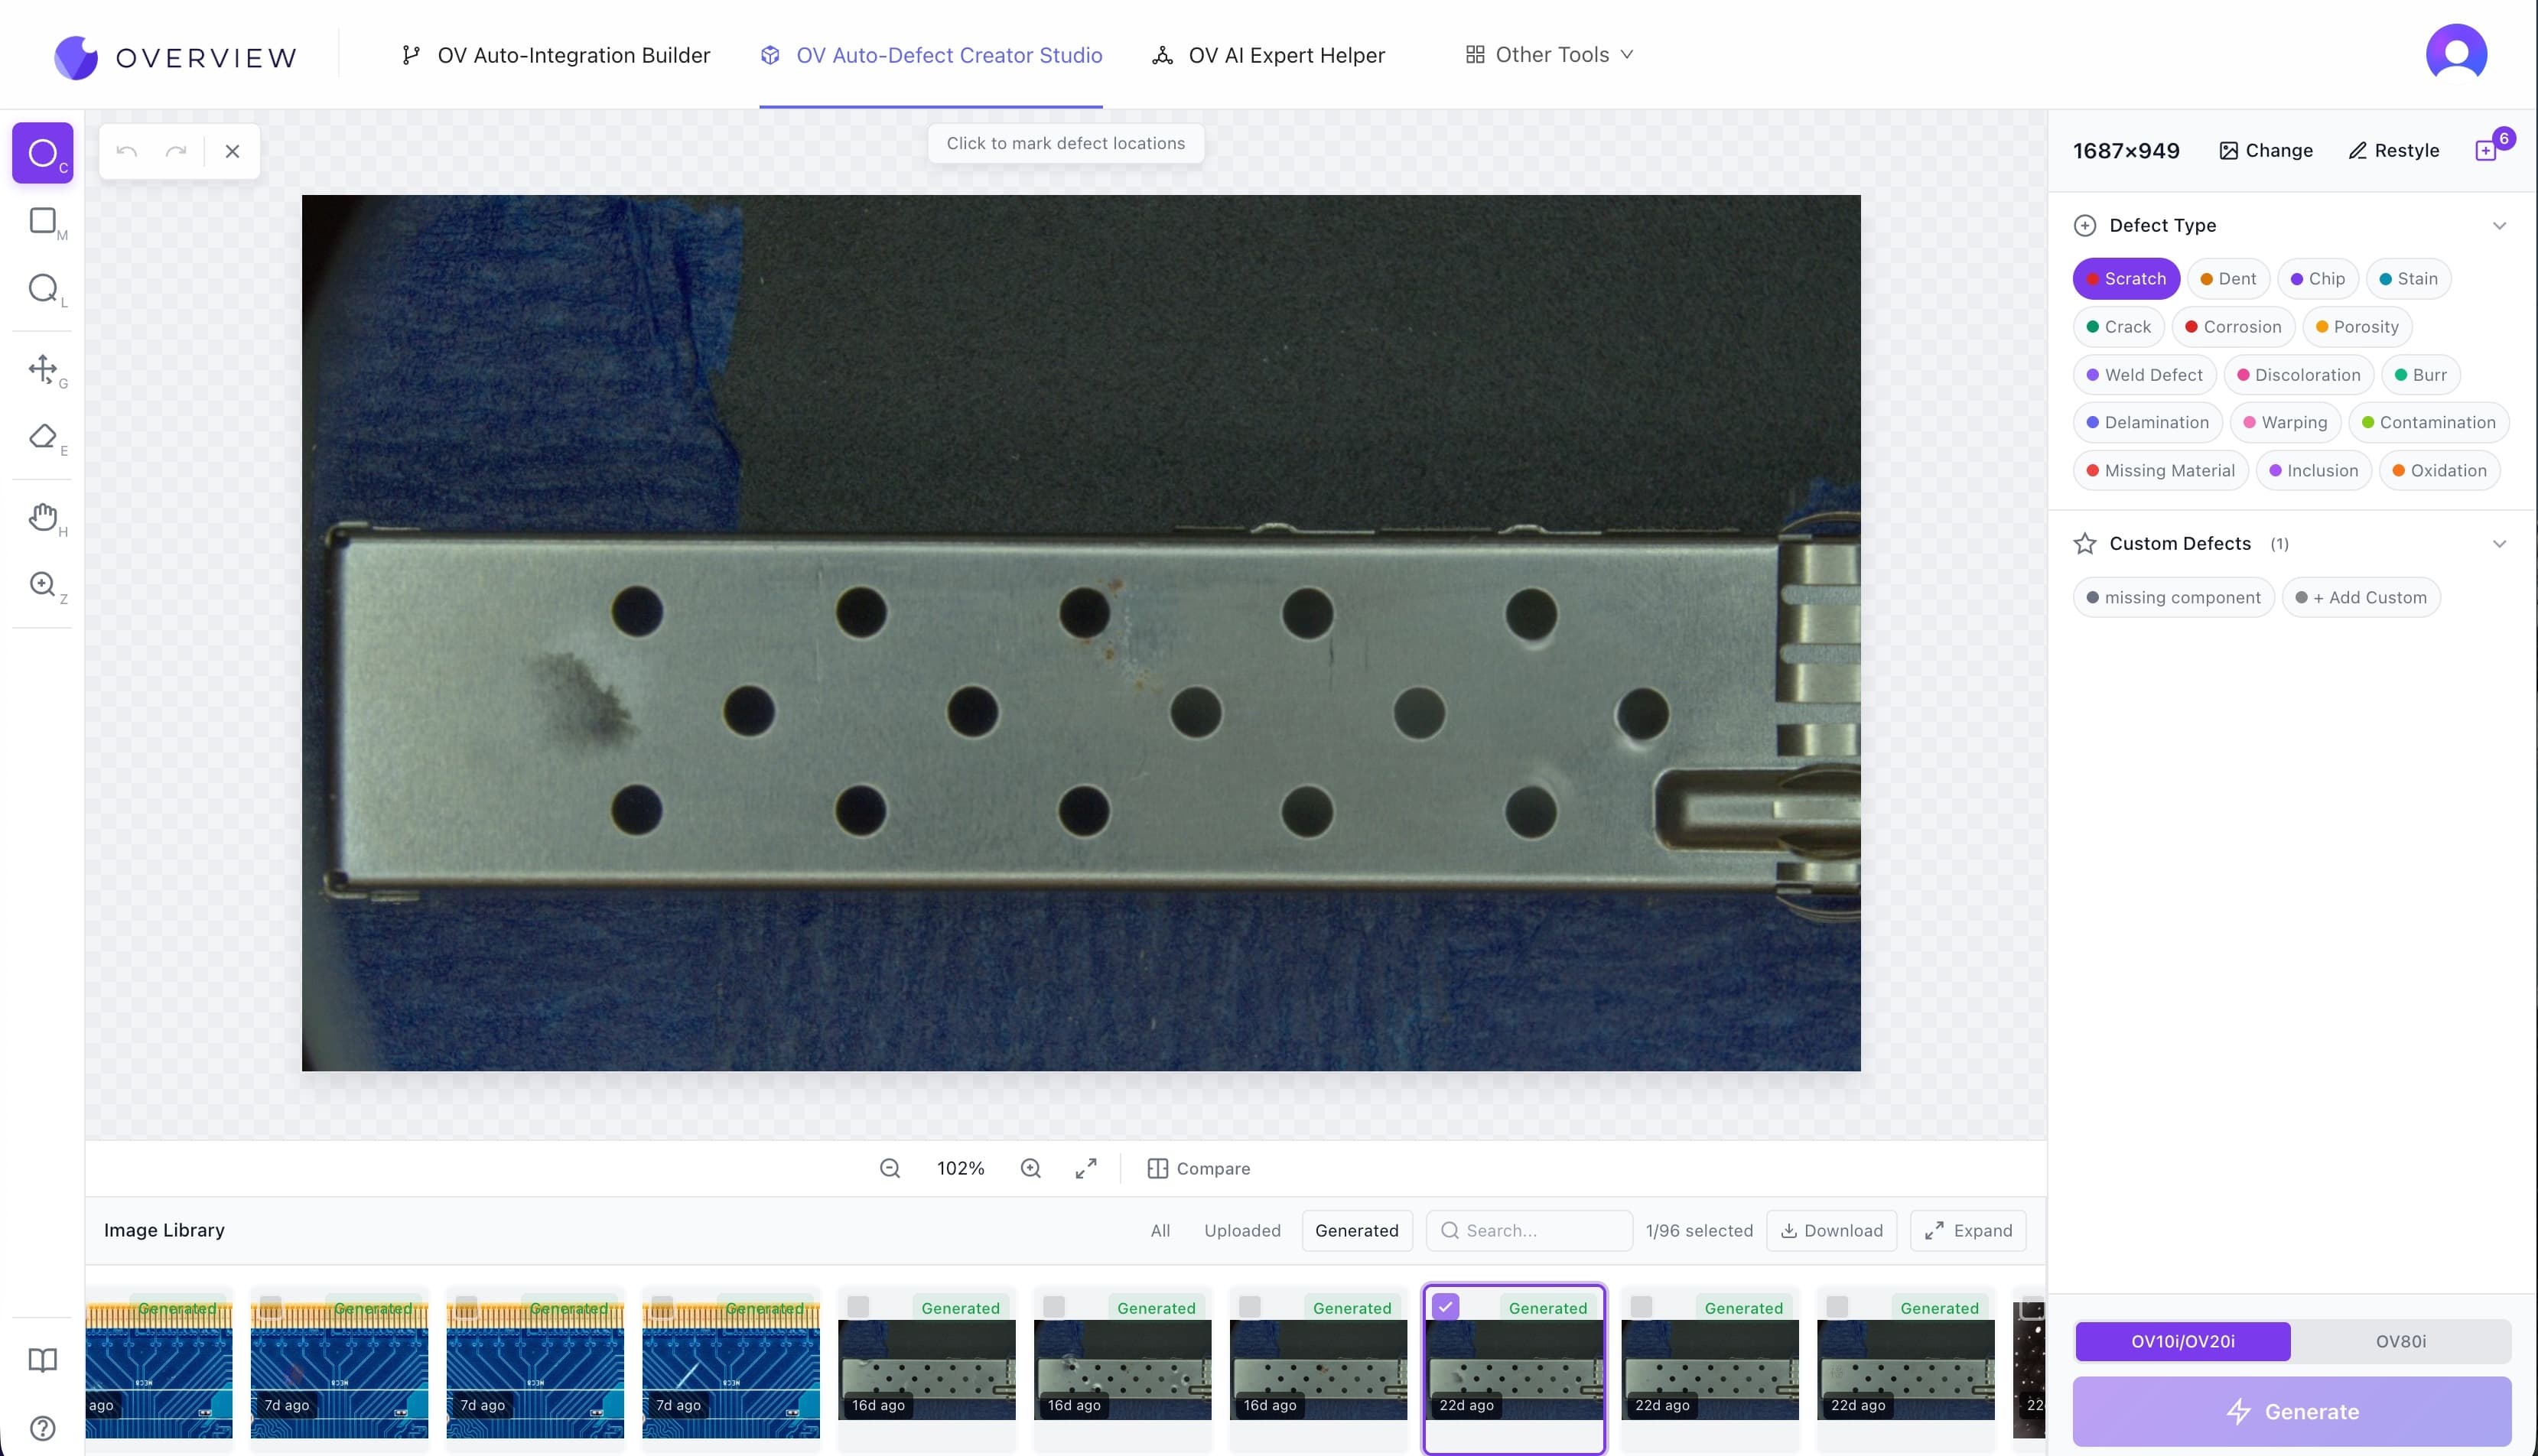The height and width of the screenshot is (1456, 2538).
Task: Click the Download button
Action: click(x=1832, y=1230)
